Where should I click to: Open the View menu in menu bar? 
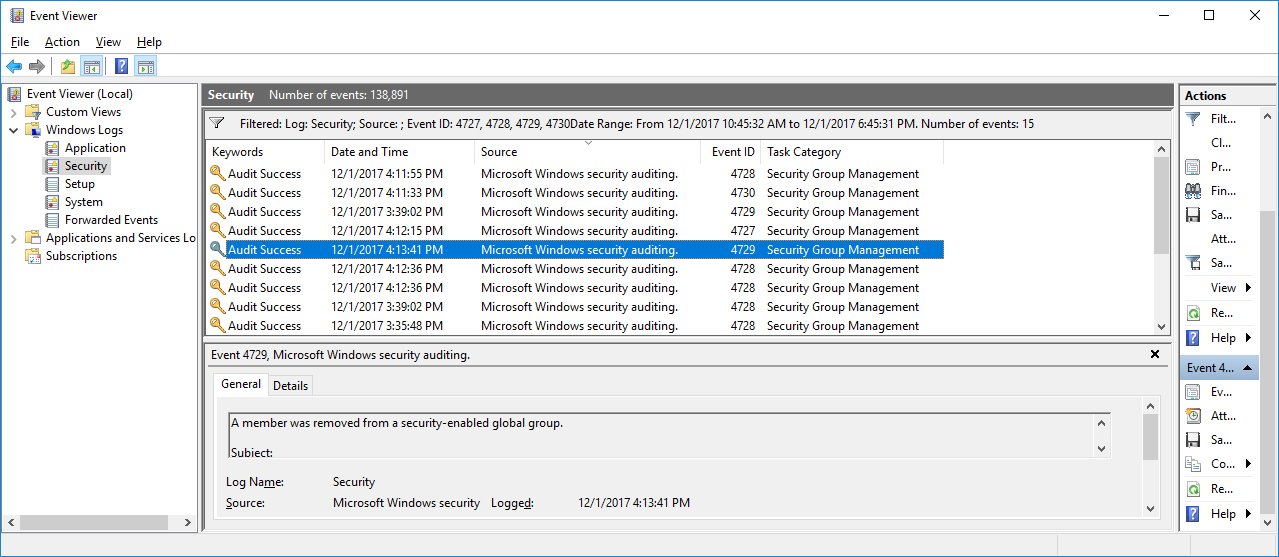(108, 42)
